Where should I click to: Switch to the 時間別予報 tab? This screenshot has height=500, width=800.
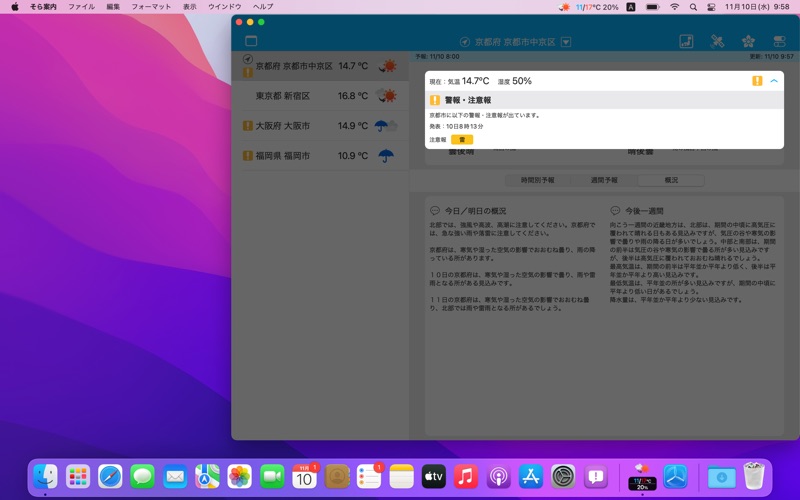pyautogui.click(x=537, y=180)
